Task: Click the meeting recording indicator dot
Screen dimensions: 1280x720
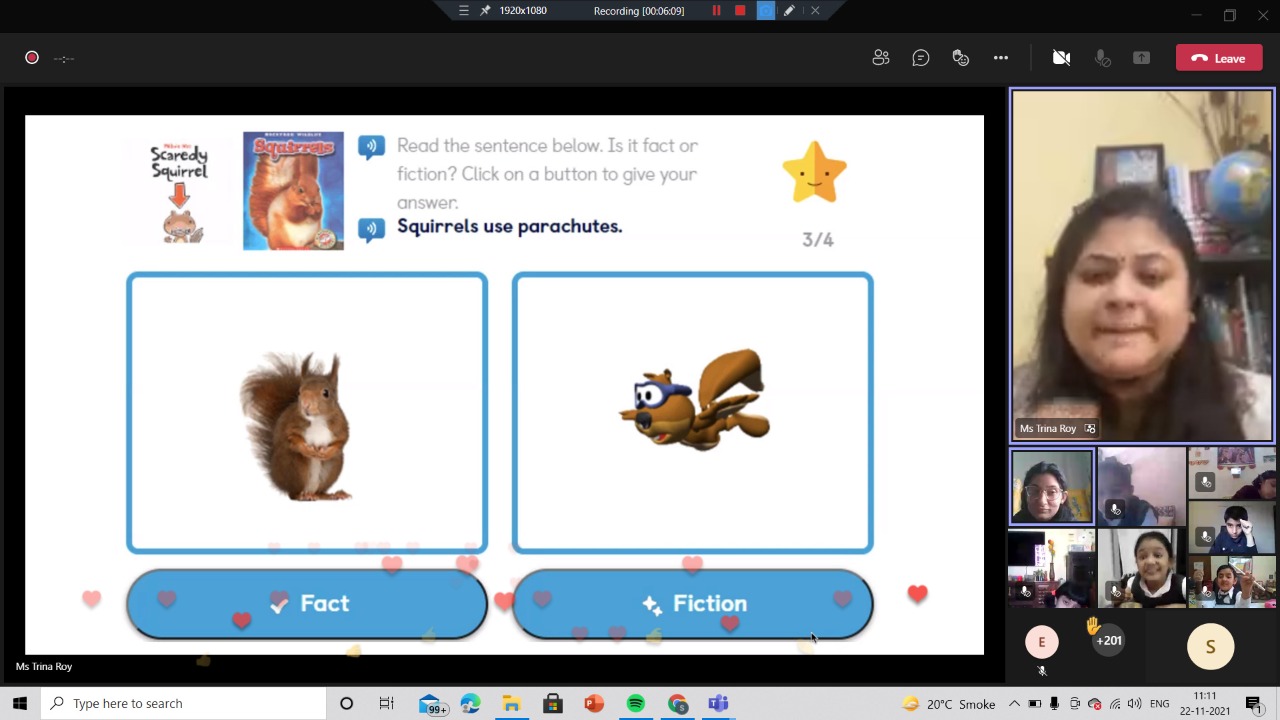Action: [x=32, y=58]
